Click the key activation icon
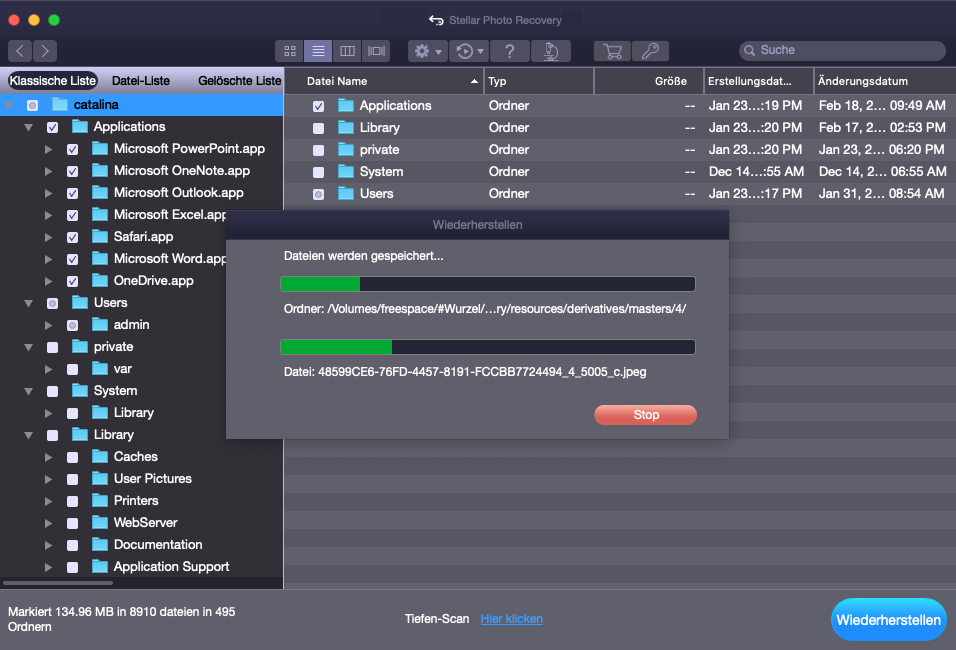956x650 pixels. pyautogui.click(x=651, y=51)
